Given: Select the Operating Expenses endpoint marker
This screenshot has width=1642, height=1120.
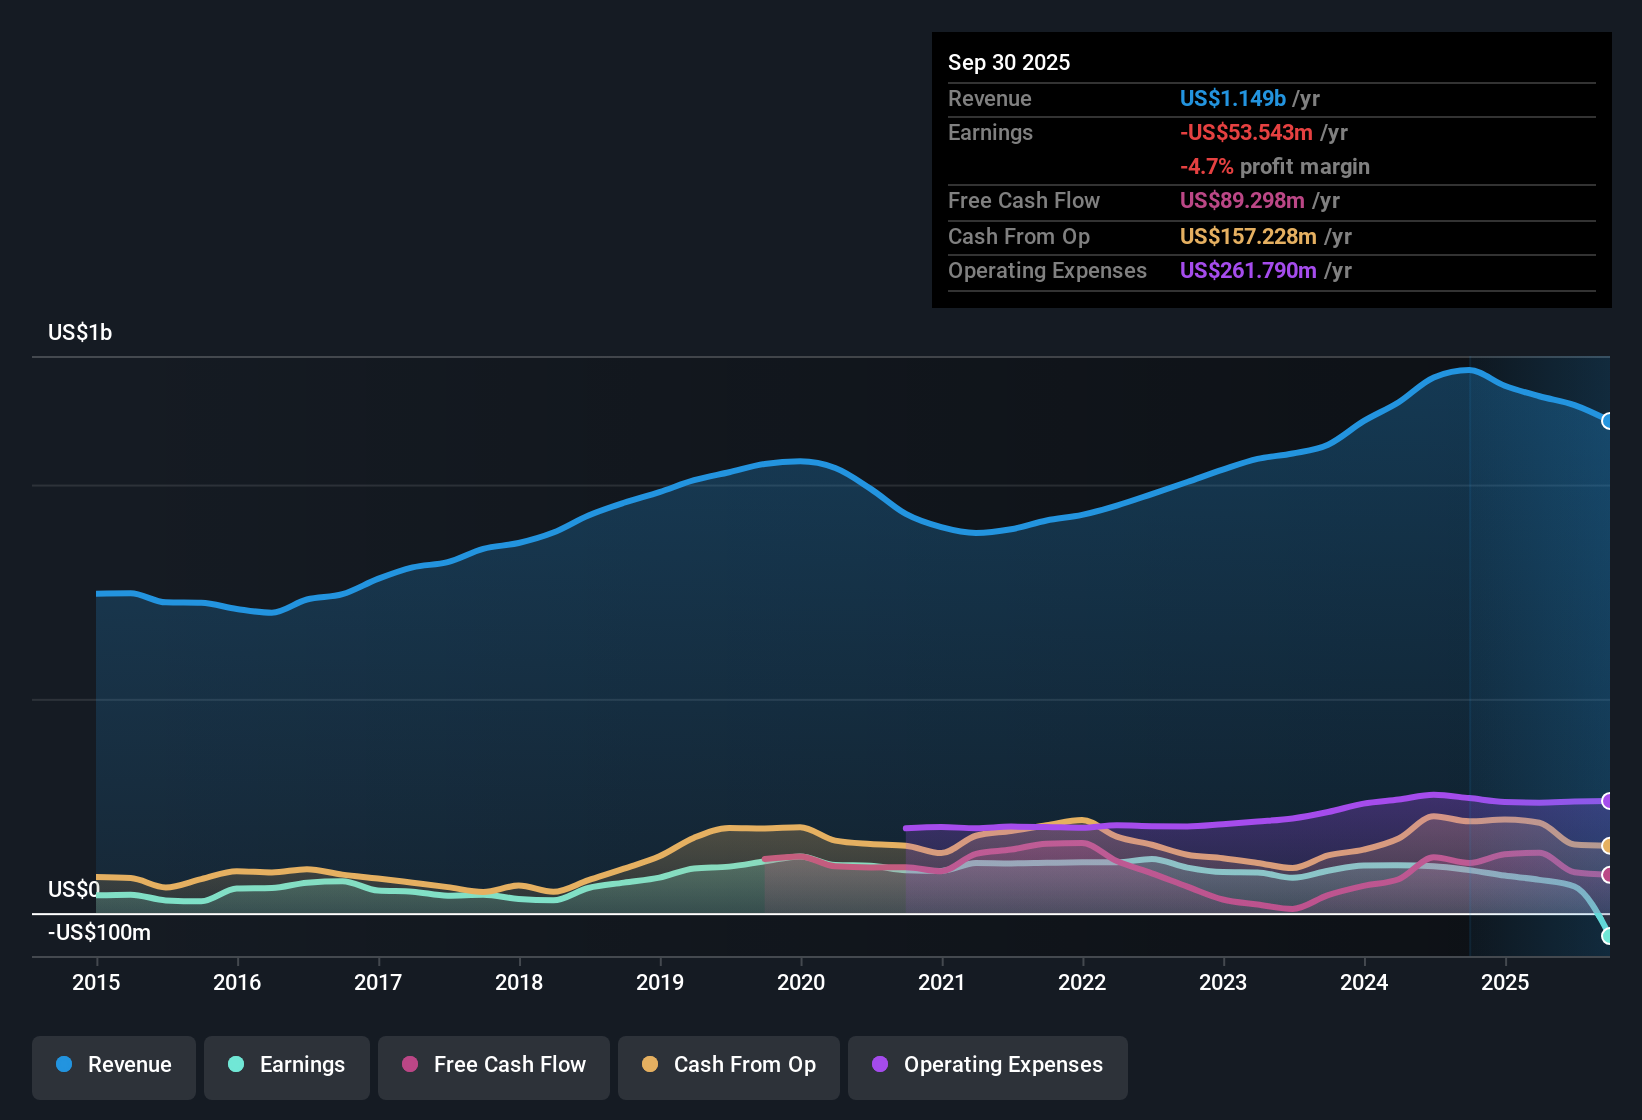Looking at the screenshot, I should pyautogui.click(x=1608, y=800).
